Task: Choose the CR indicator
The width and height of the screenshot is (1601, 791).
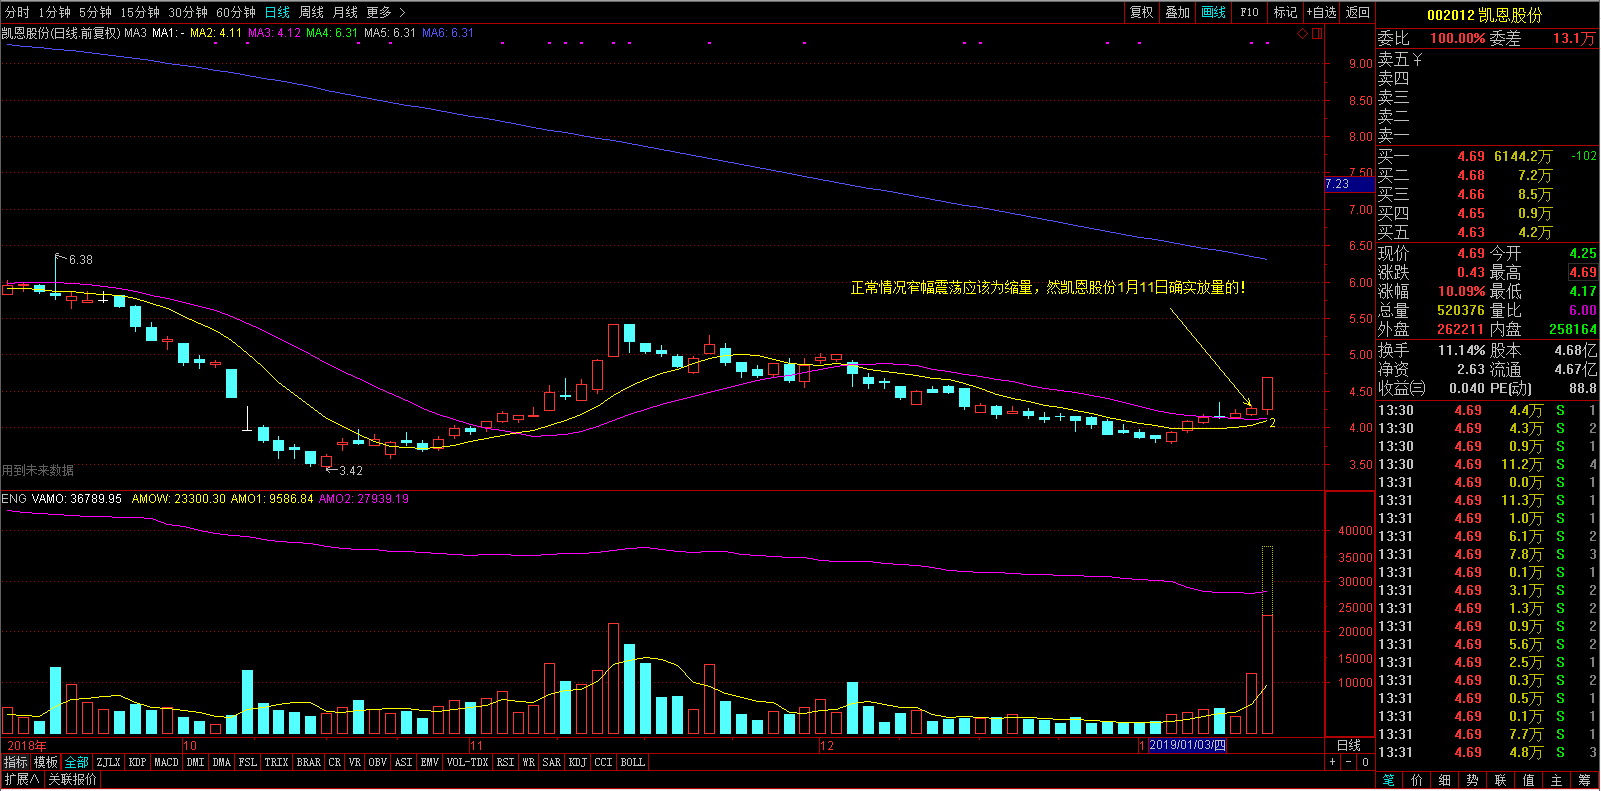Action: point(335,762)
